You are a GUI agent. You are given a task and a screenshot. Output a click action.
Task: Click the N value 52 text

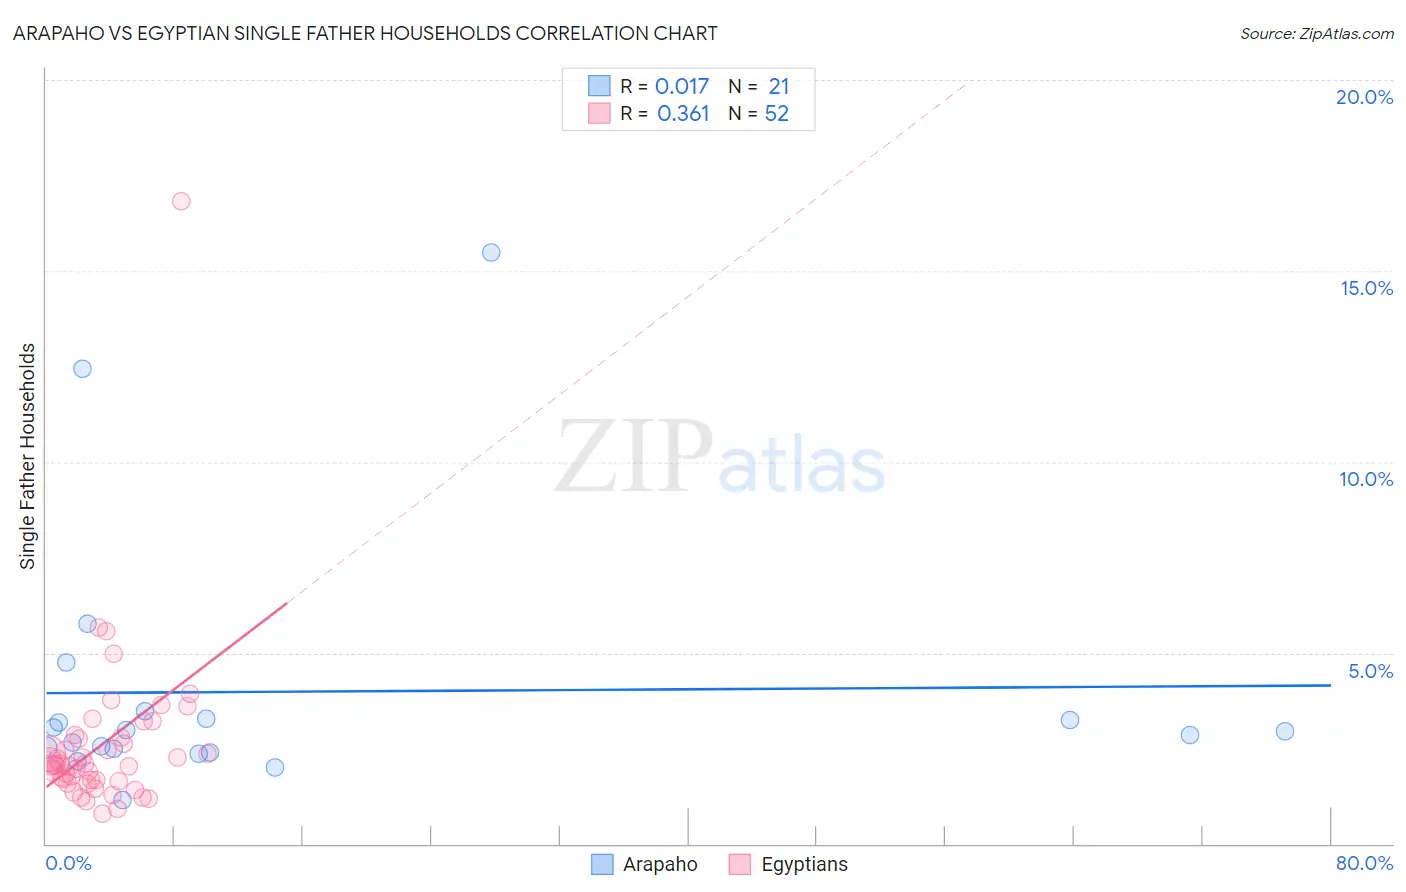tap(777, 113)
